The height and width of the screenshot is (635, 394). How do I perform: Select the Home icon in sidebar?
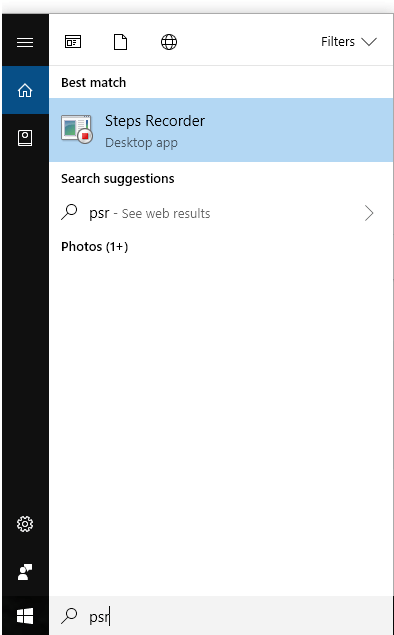[x=25, y=90]
